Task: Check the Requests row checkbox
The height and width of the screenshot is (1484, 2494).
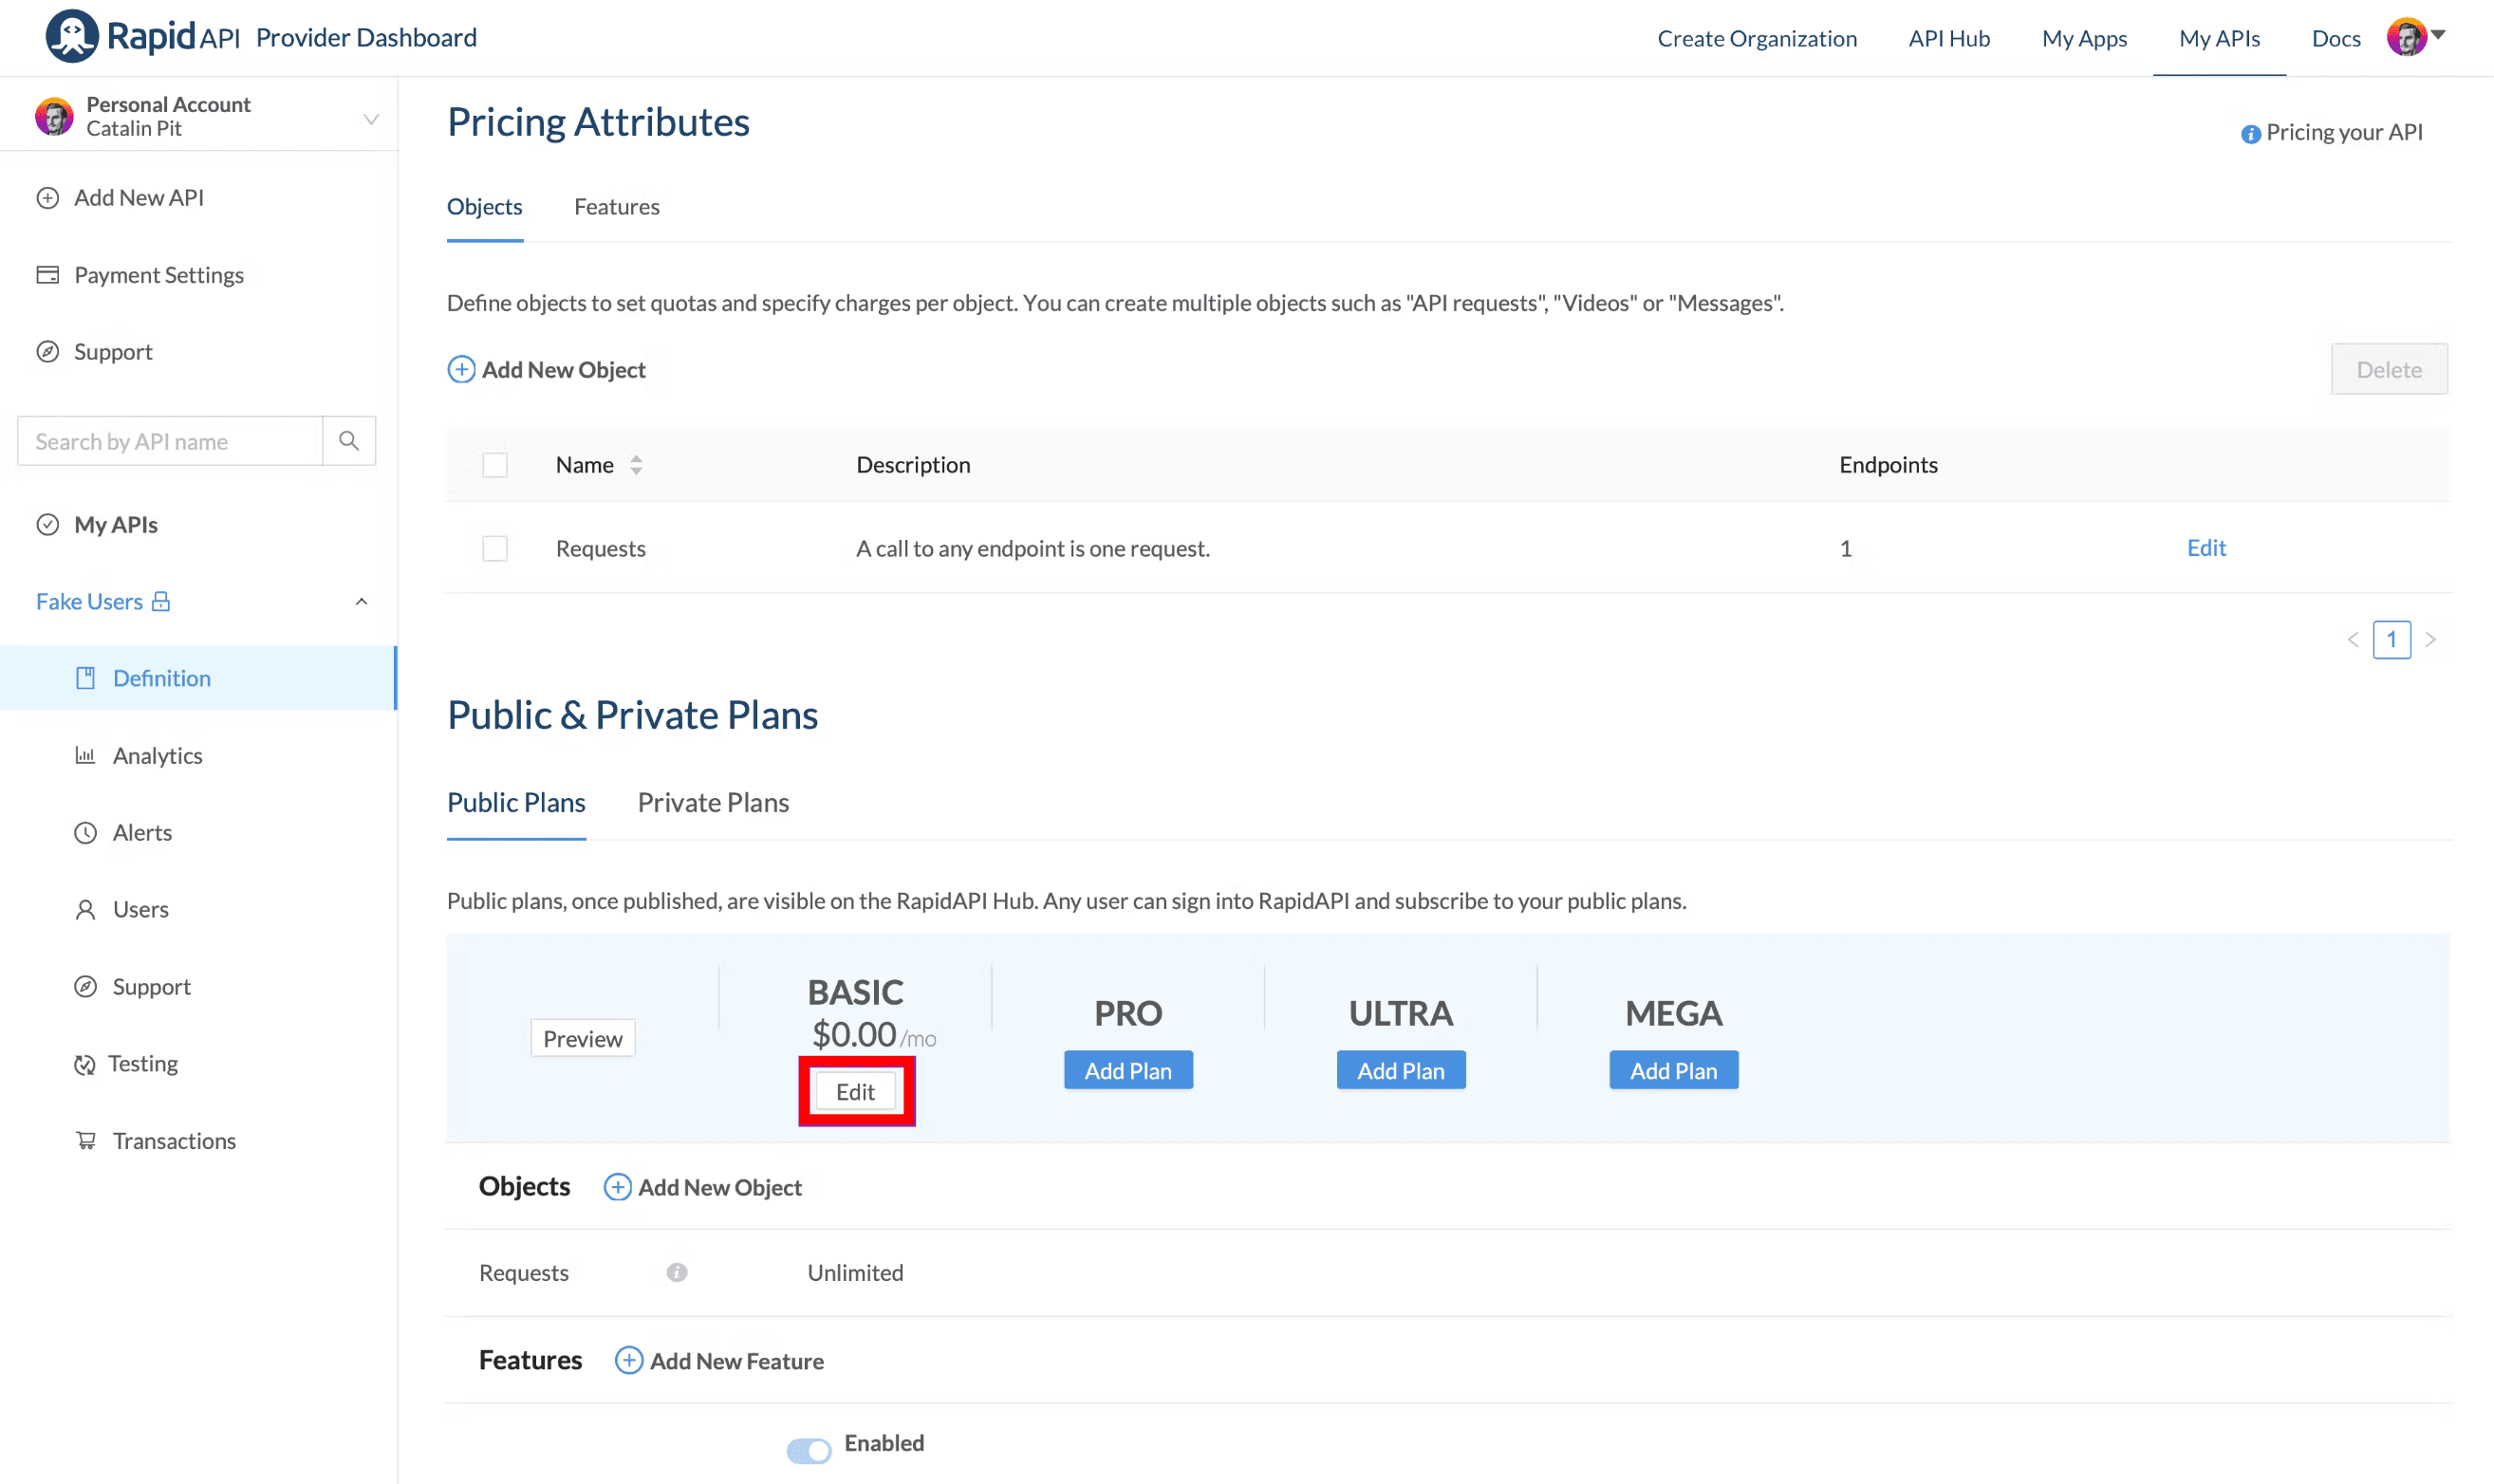Action: point(495,548)
